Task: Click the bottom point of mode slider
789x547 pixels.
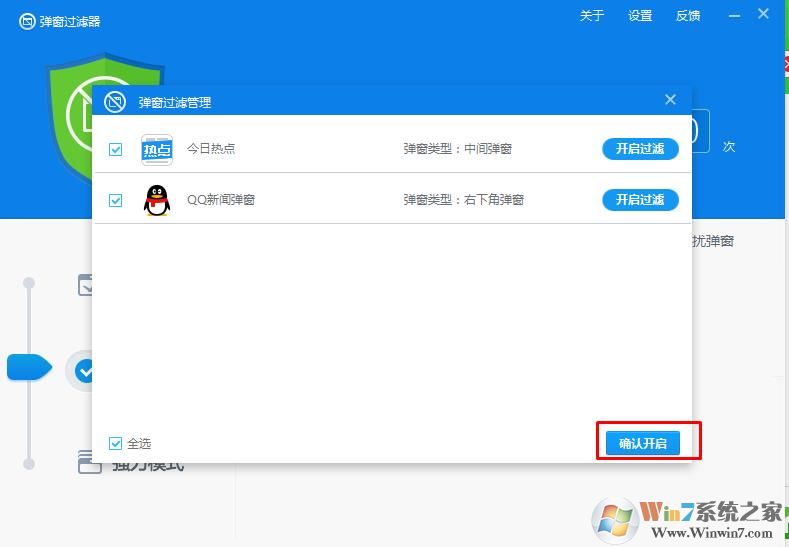Action: point(29,463)
